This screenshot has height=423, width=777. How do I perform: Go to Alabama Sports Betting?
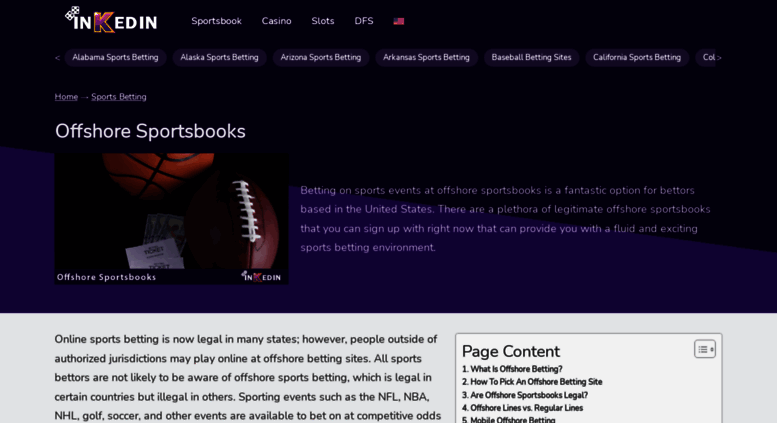[x=115, y=57]
